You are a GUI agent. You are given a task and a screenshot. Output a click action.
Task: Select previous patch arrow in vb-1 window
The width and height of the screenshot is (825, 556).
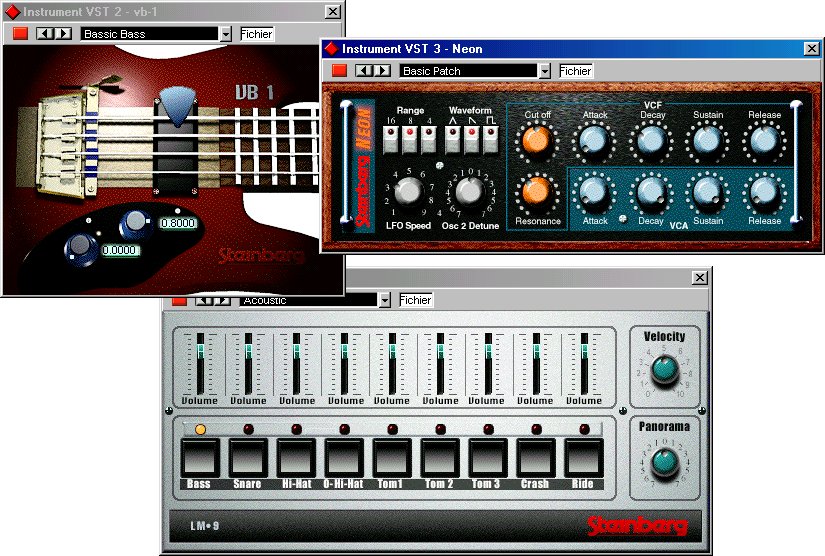click(x=45, y=34)
